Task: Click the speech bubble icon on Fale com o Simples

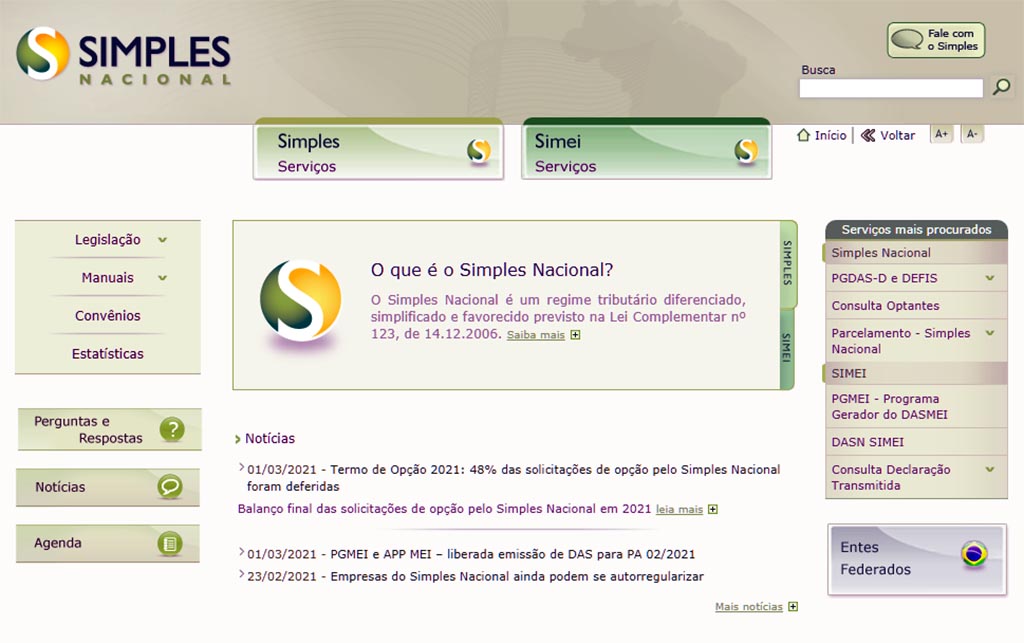Action: pos(906,39)
